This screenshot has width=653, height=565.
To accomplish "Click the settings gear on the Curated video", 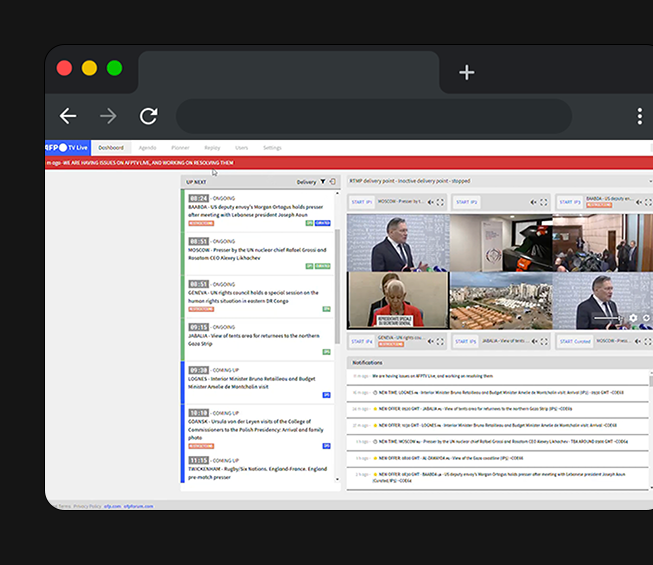I will 633,318.
